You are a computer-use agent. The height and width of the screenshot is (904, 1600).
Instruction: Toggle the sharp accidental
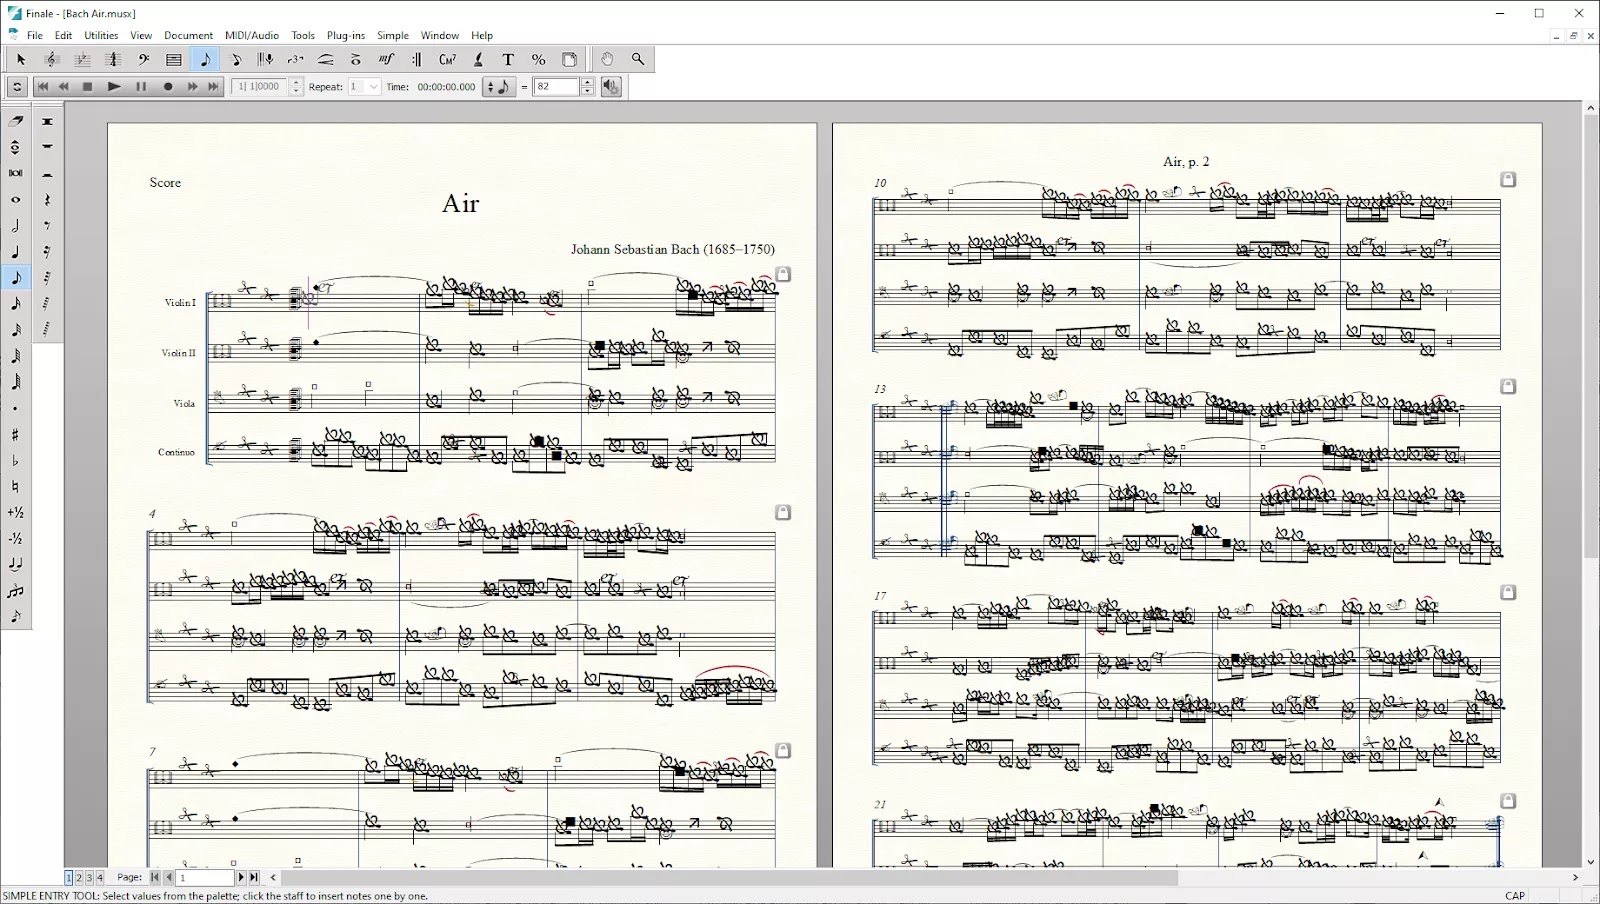[15, 435]
